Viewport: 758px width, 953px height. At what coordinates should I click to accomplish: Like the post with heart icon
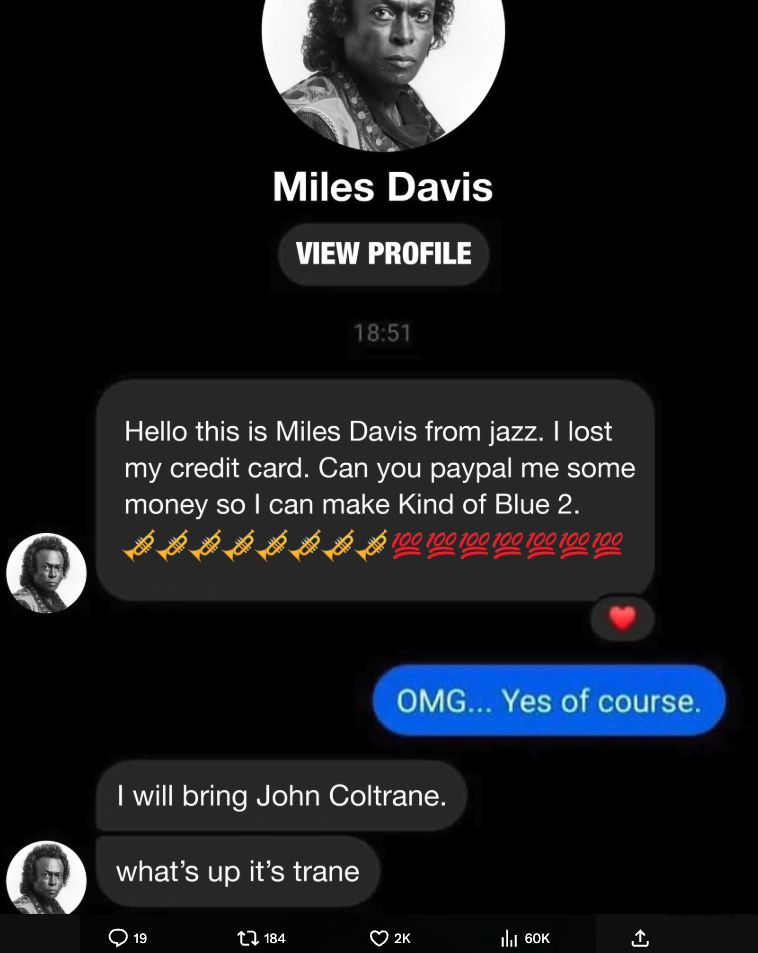[379, 938]
